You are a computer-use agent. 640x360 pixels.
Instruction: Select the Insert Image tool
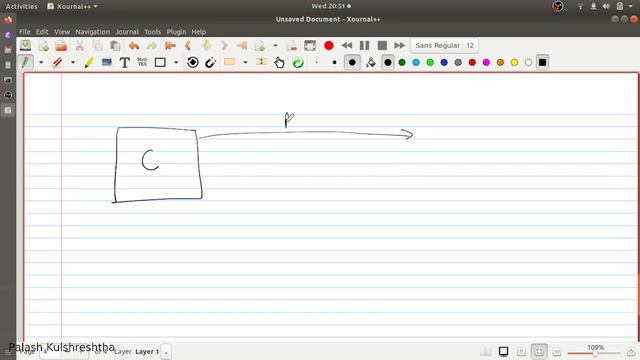click(x=107, y=62)
